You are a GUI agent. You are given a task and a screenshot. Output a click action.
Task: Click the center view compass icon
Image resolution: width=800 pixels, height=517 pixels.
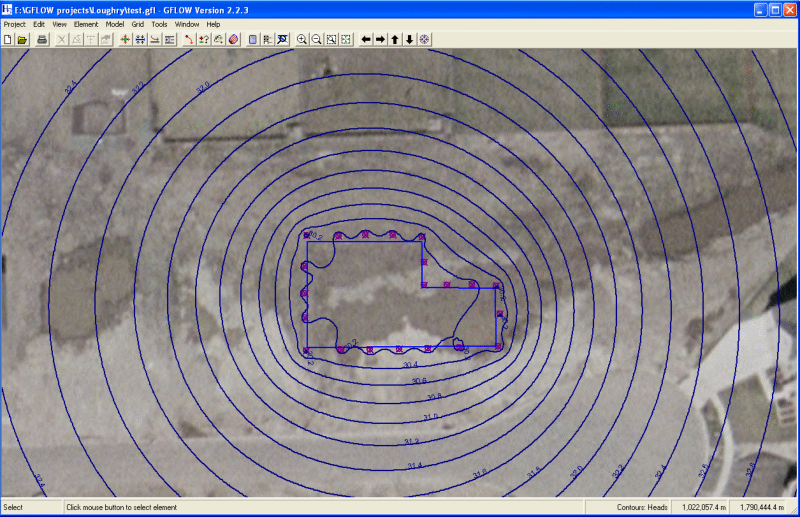(424, 39)
